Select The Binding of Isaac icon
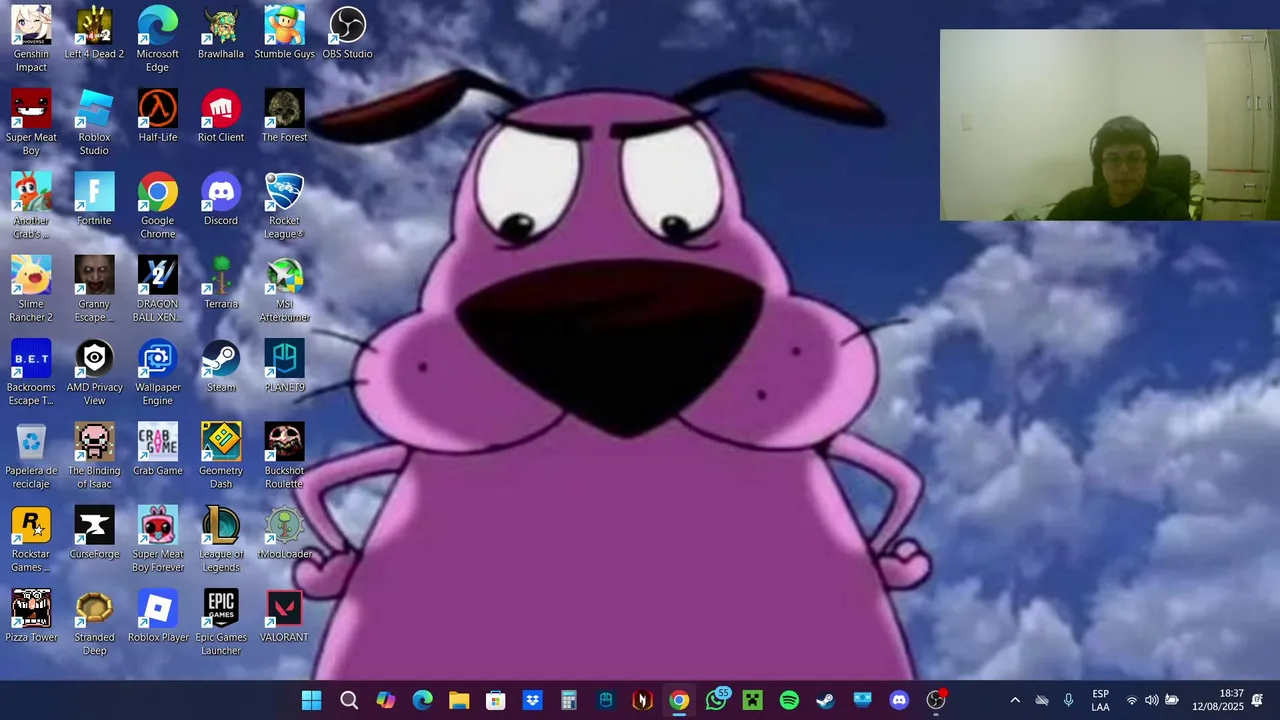 pyautogui.click(x=94, y=456)
